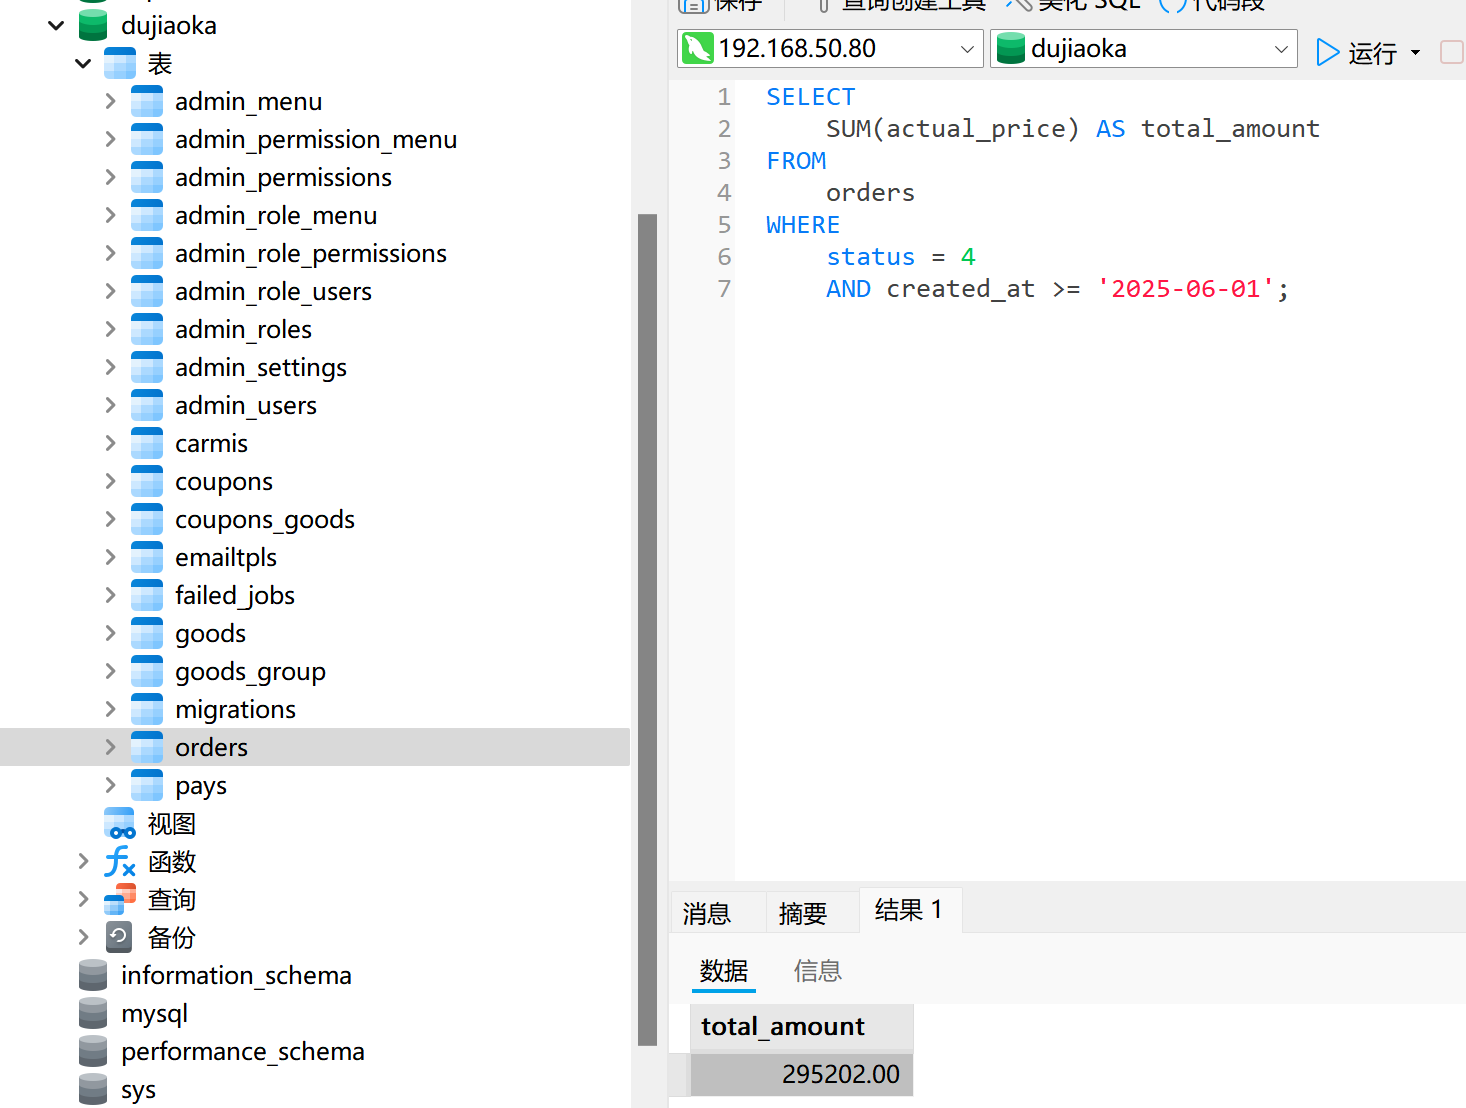Viewport: 1466px width, 1108px height.
Task: Click the Views (视图) node icon
Action: pos(119,824)
